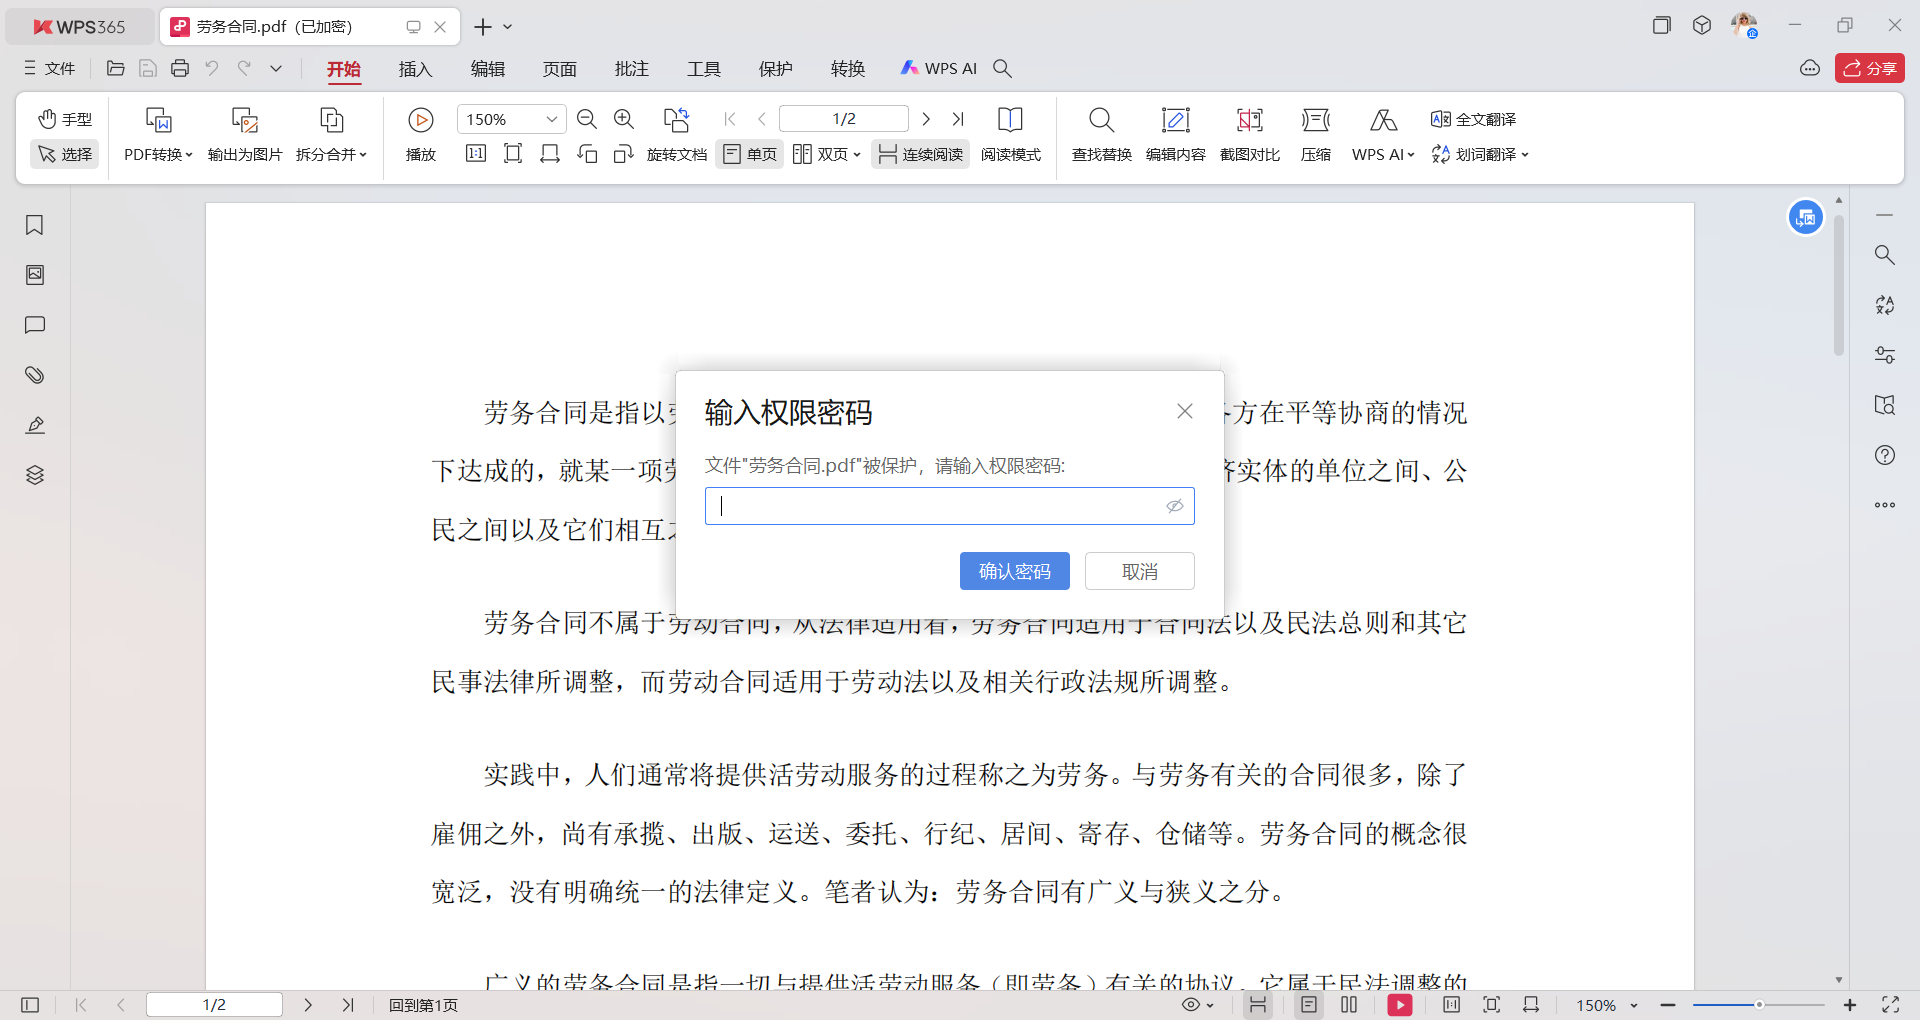Toggle Continuous Reading mode
Image resolution: width=1920 pixels, height=1020 pixels.
click(920, 154)
